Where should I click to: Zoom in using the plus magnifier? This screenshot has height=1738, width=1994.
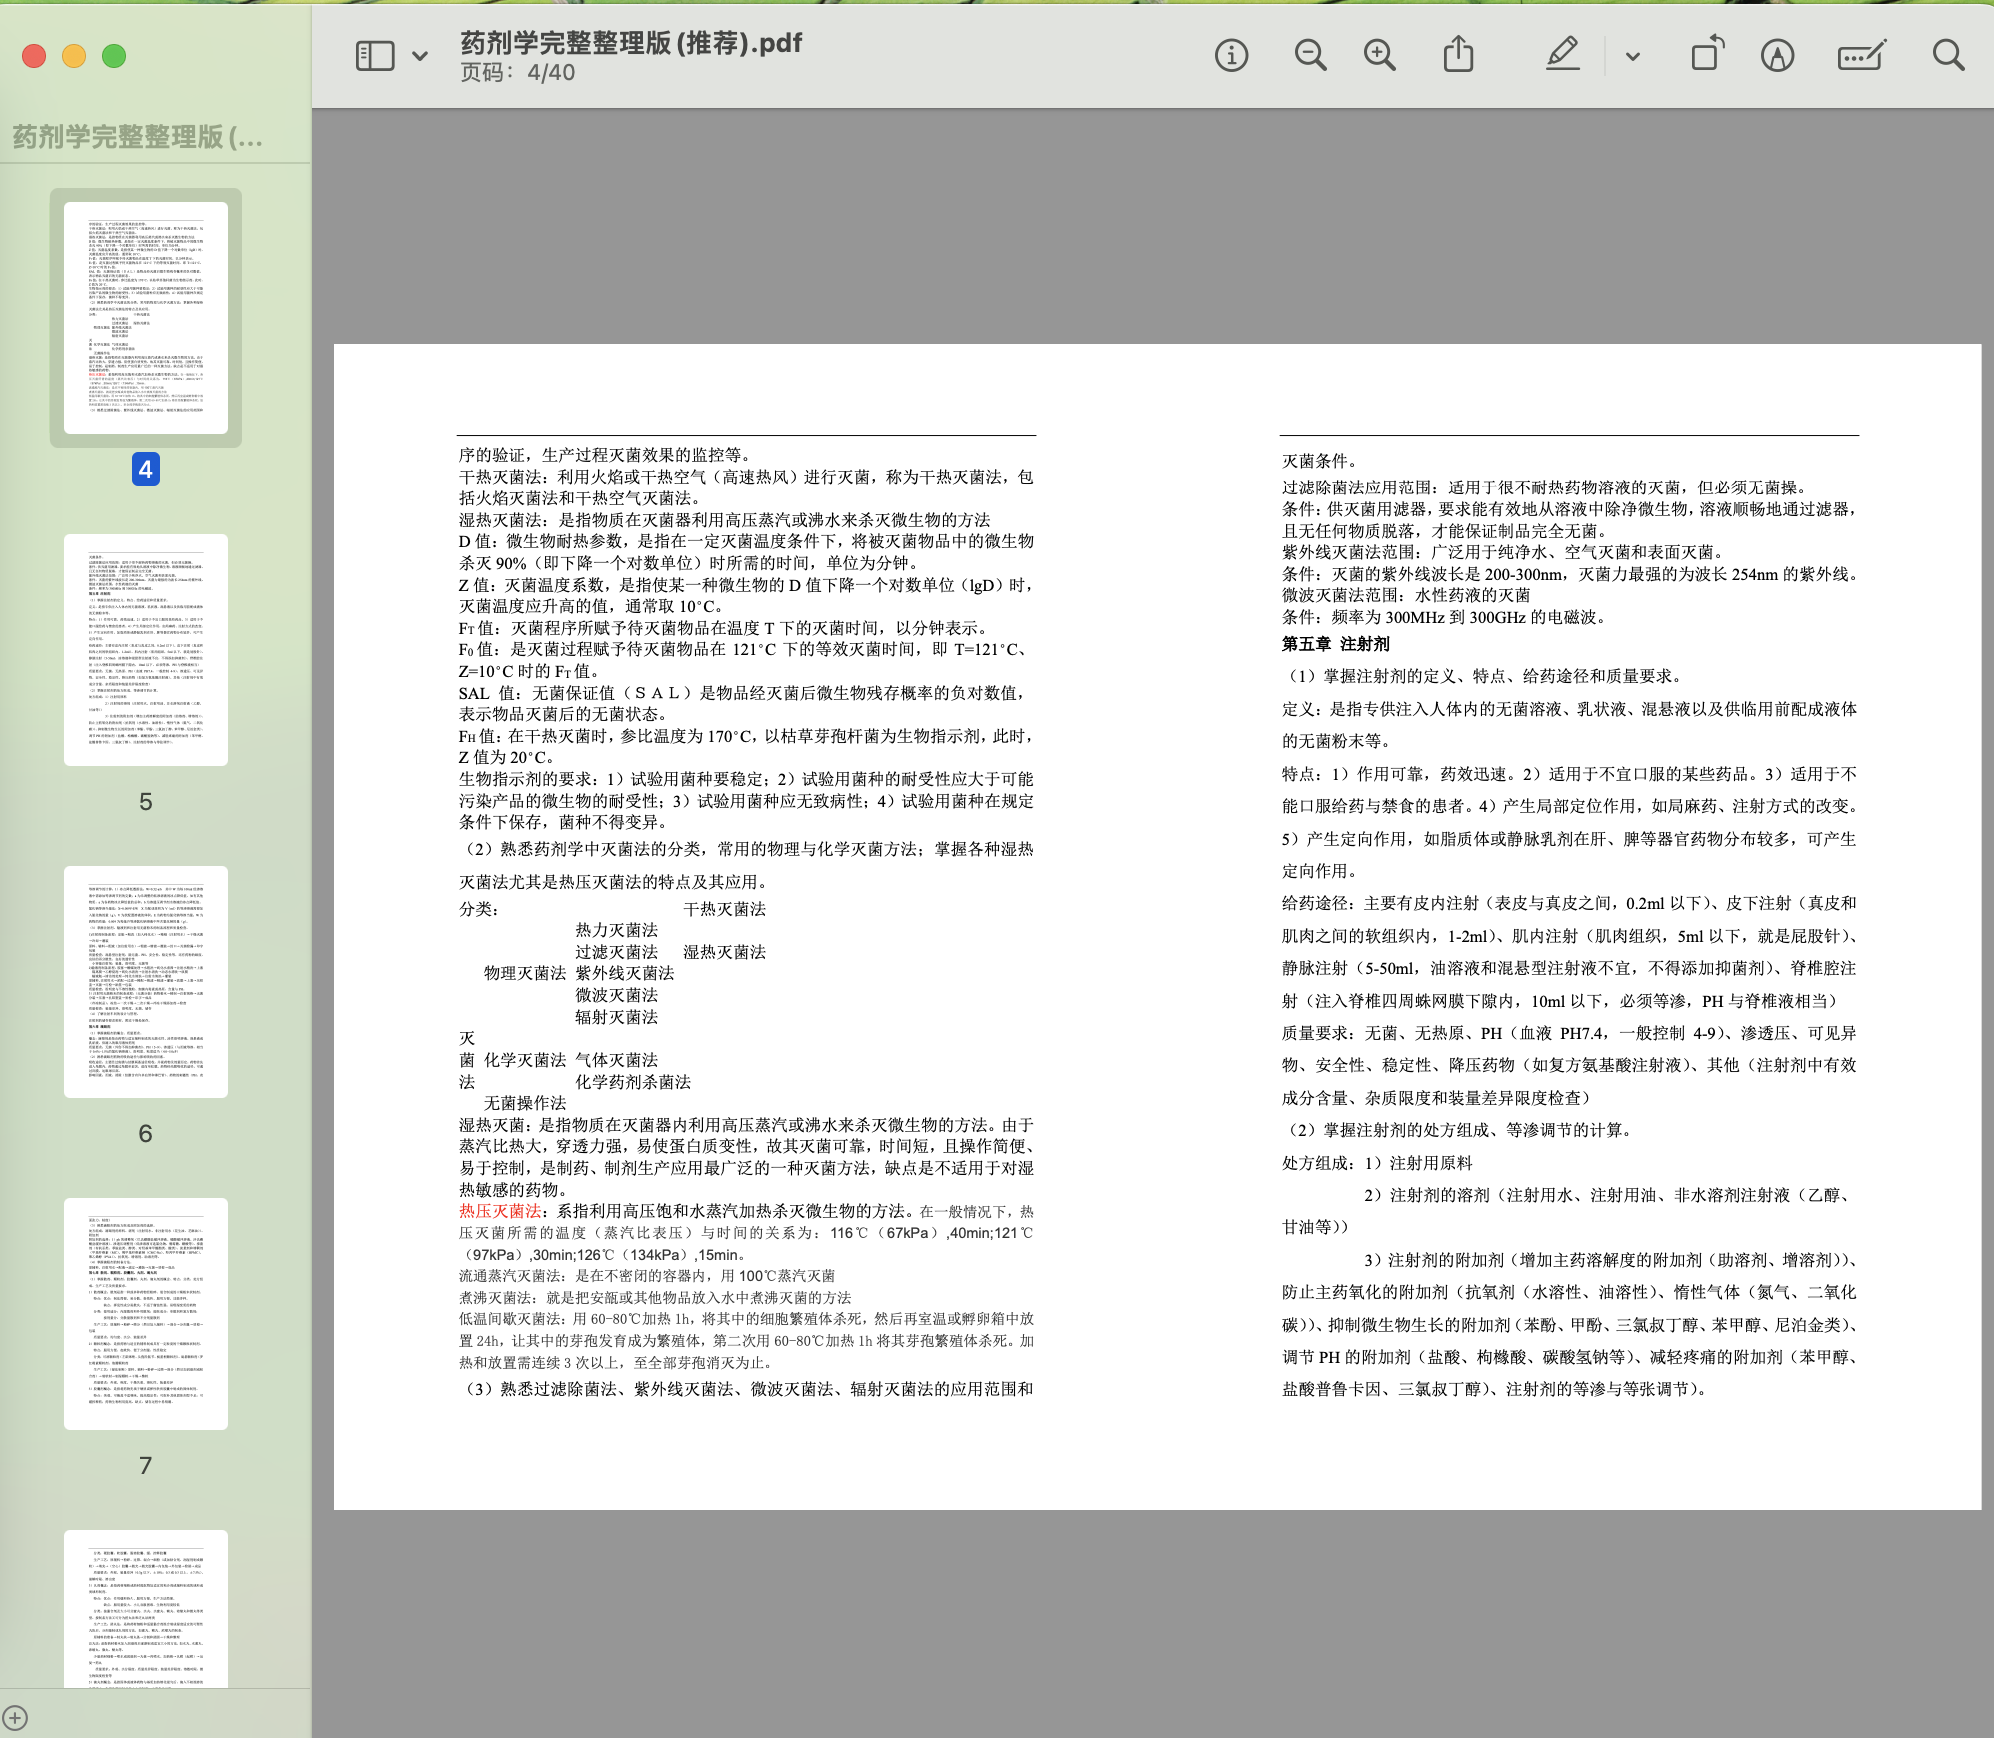pyautogui.click(x=1380, y=55)
